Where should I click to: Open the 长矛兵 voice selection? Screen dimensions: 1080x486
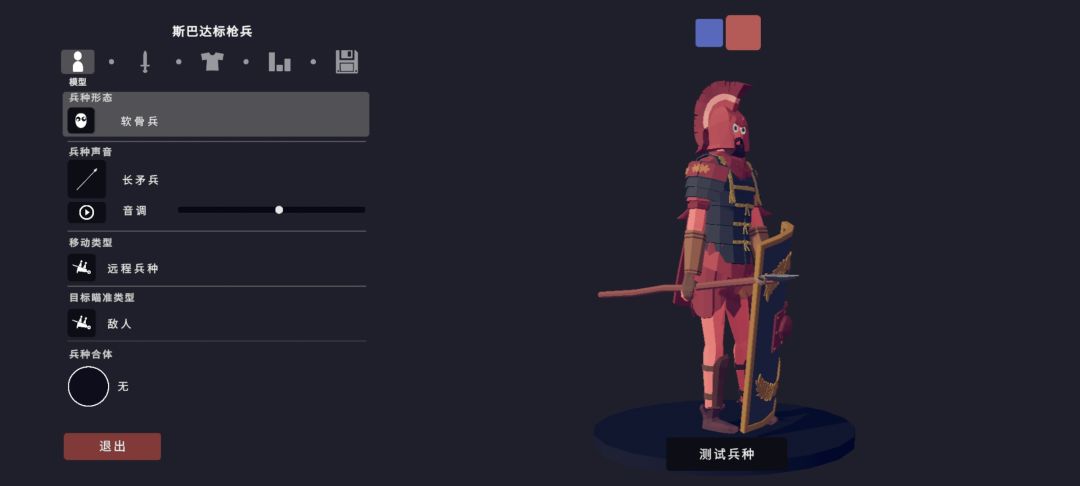point(141,180)
